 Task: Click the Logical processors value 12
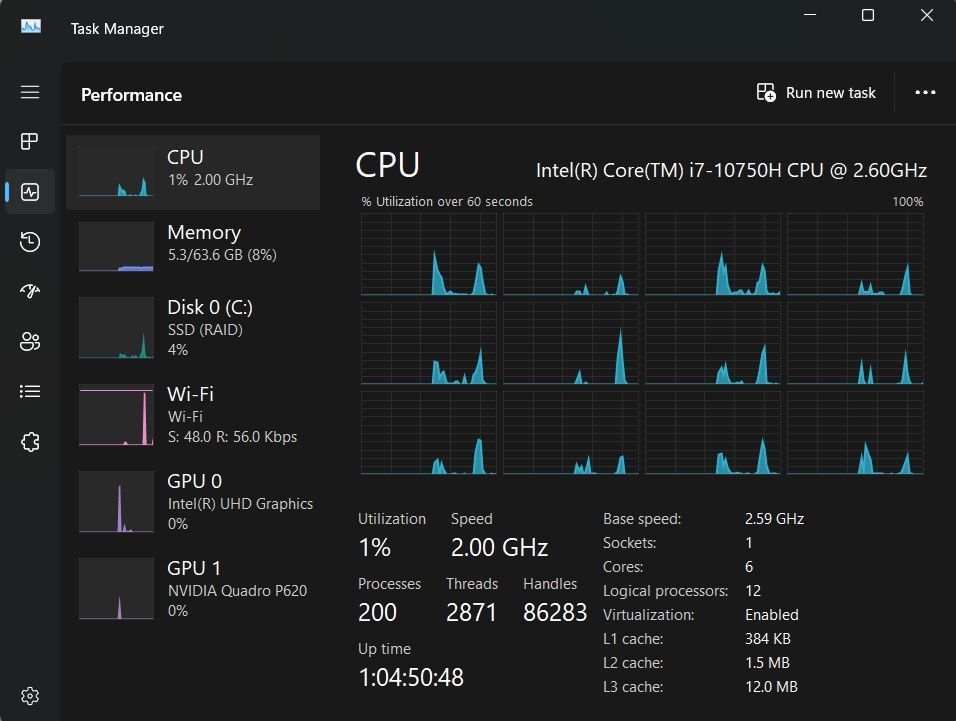(753, 591)
